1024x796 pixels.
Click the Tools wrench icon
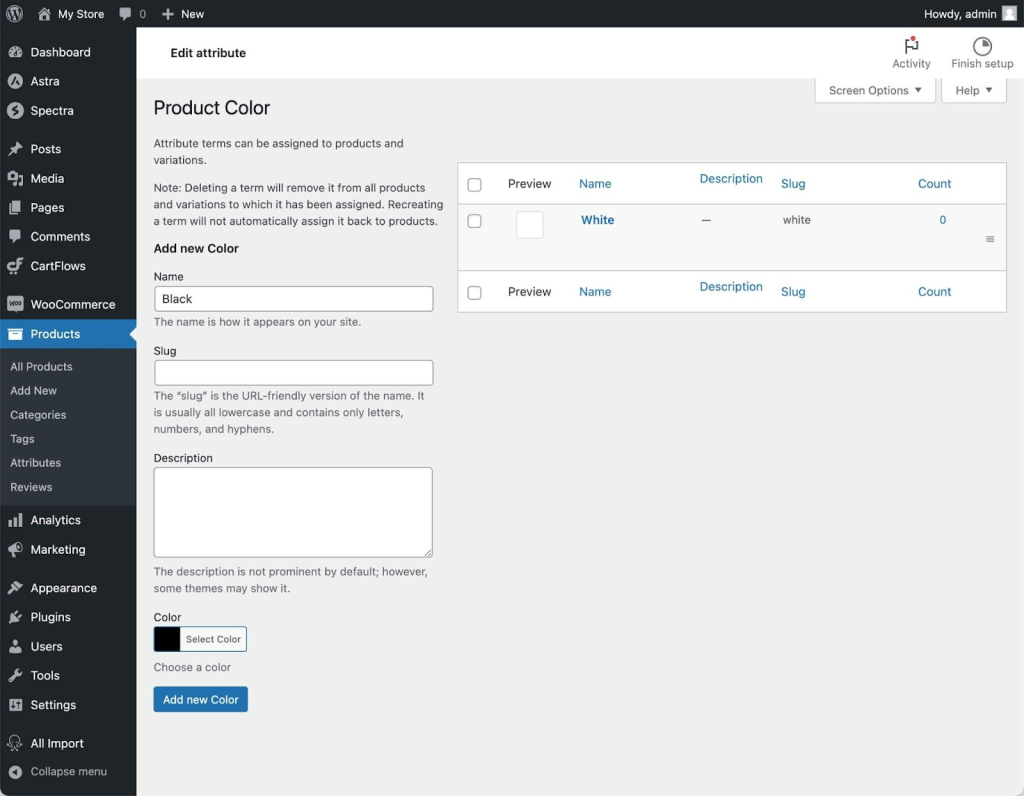tap(15, 676)
